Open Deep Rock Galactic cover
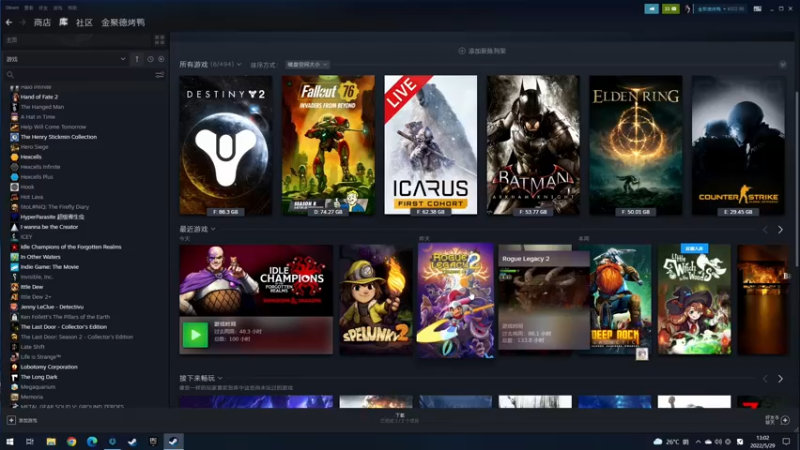This screenshot has height=450, width=800. coord(620,300)
